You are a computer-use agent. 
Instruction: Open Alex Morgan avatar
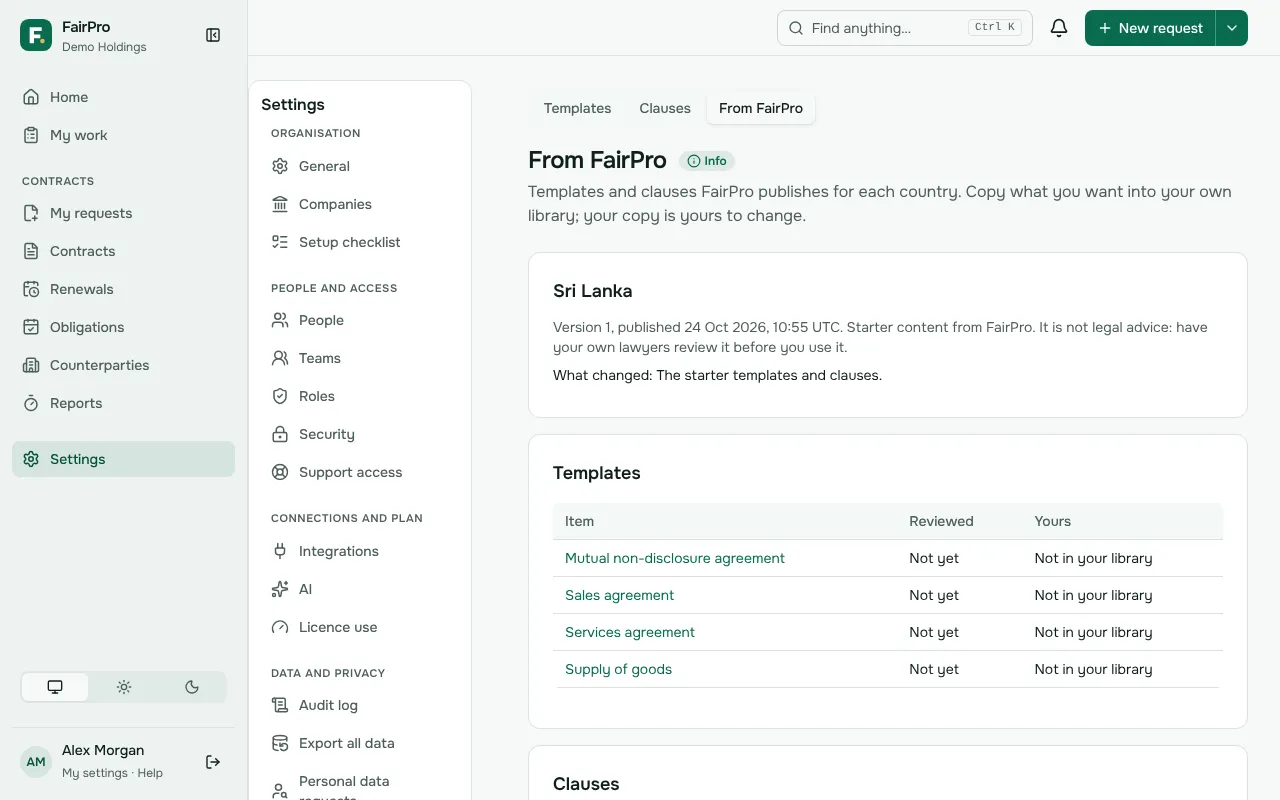tap(36, 762)
